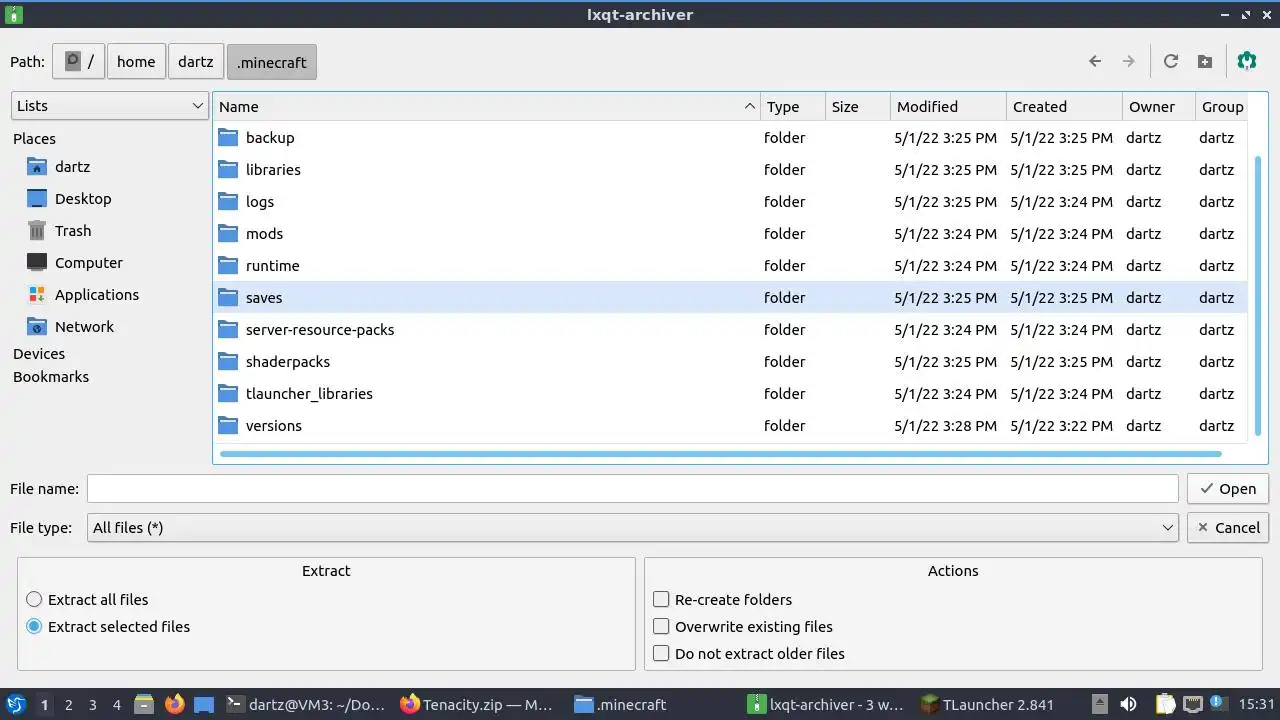The width and height of the screenshot is (1280, 720).
Task: Select Computer in Places
Action: 89,263
